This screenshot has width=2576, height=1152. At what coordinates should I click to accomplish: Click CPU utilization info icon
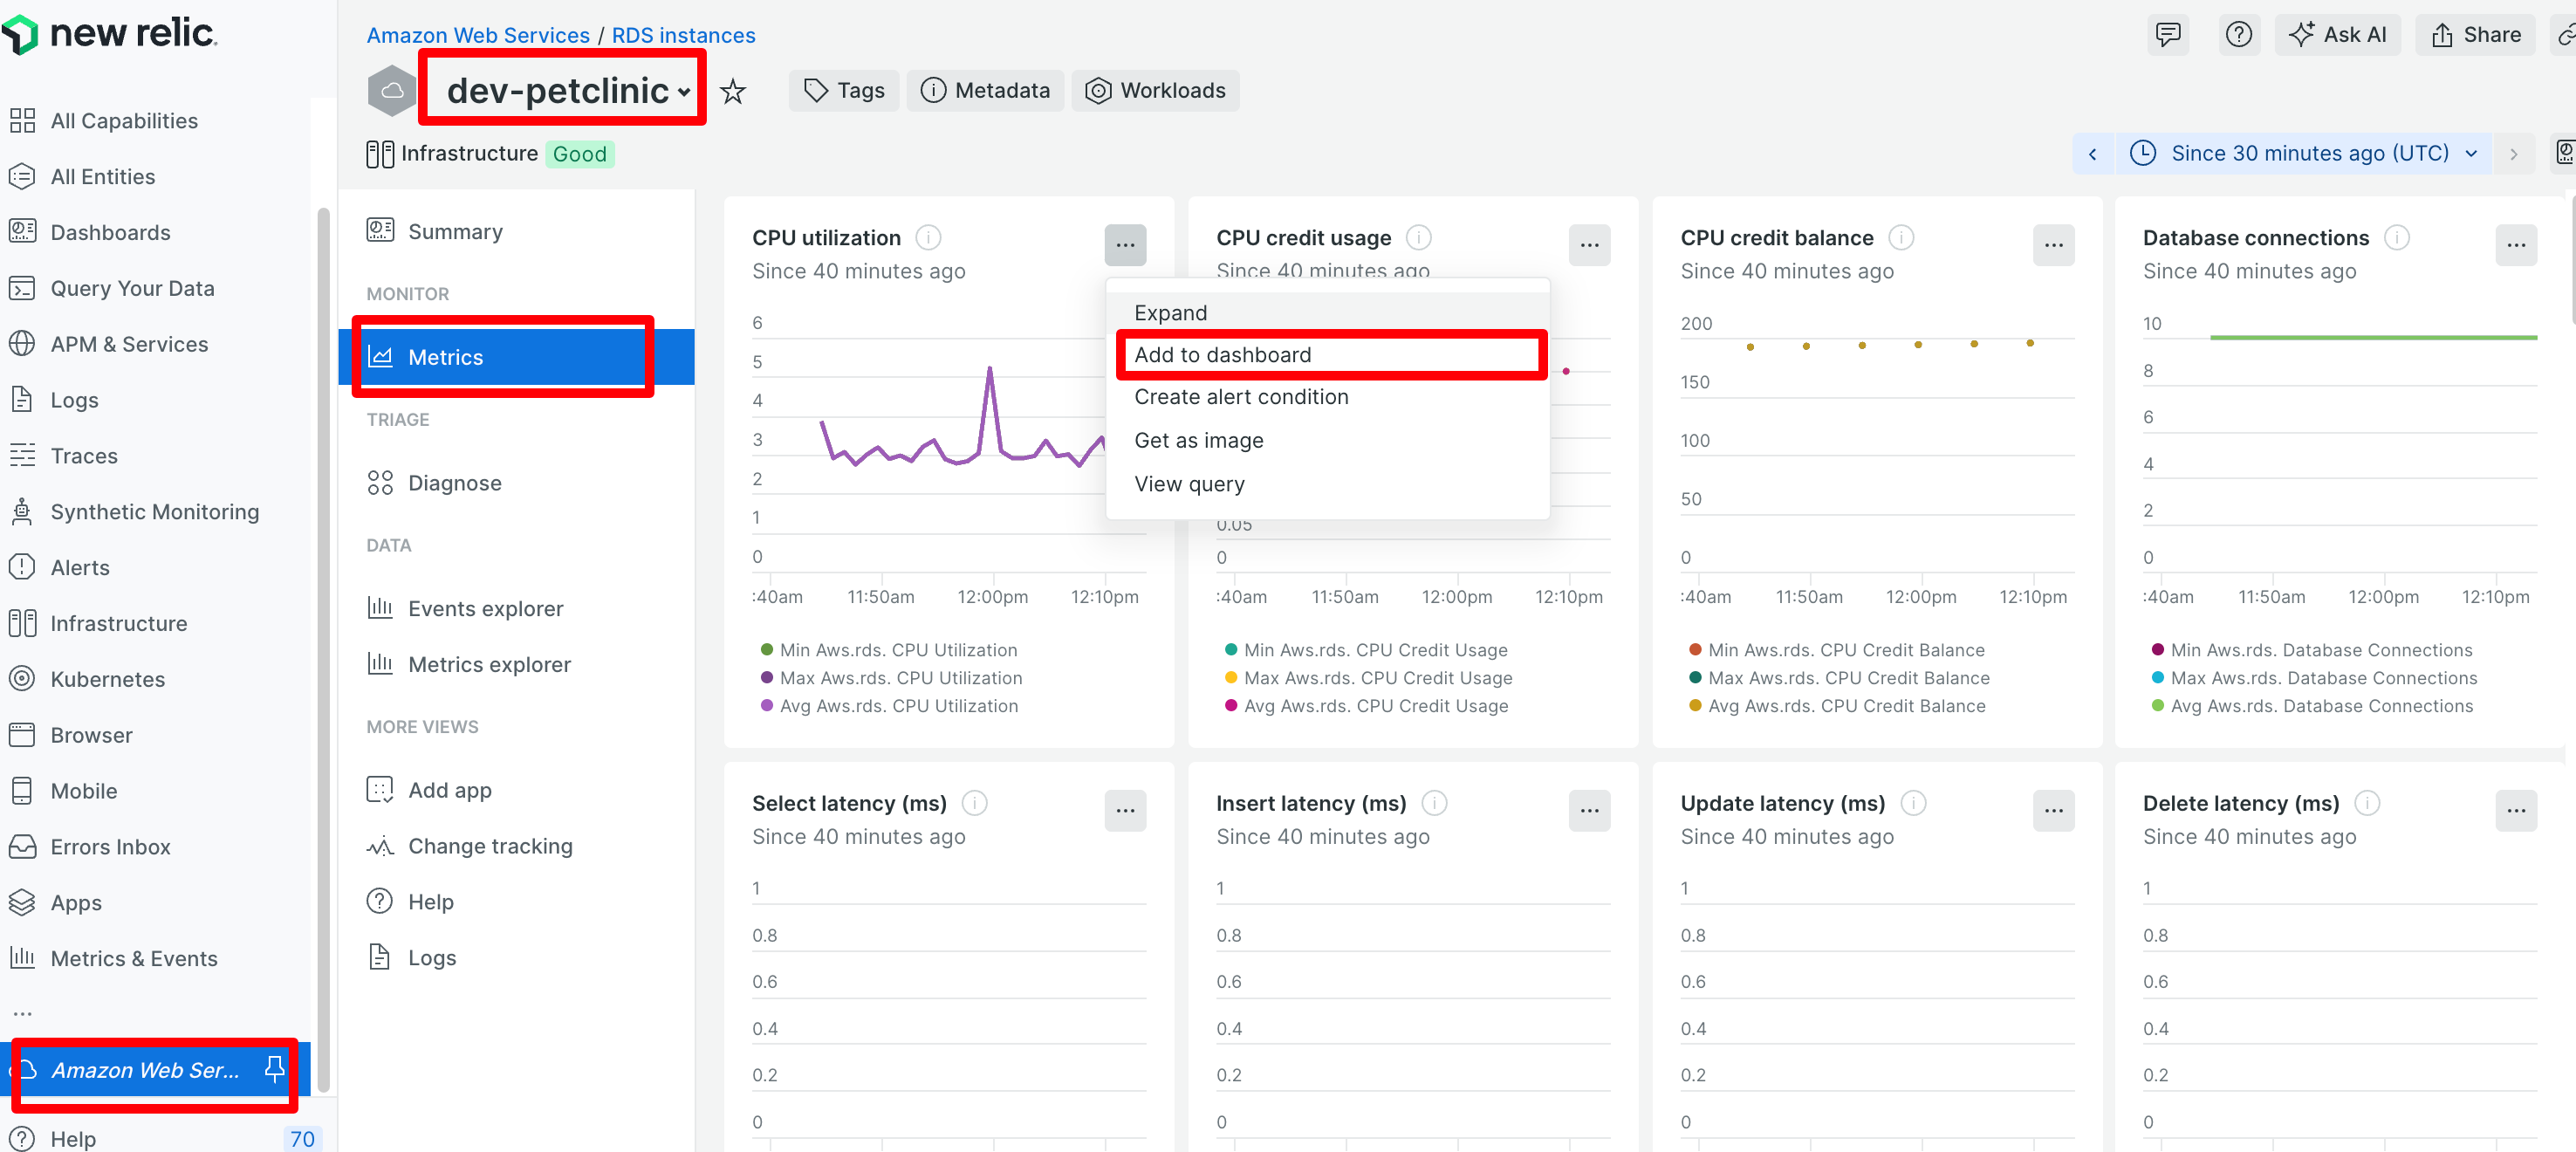928,238
